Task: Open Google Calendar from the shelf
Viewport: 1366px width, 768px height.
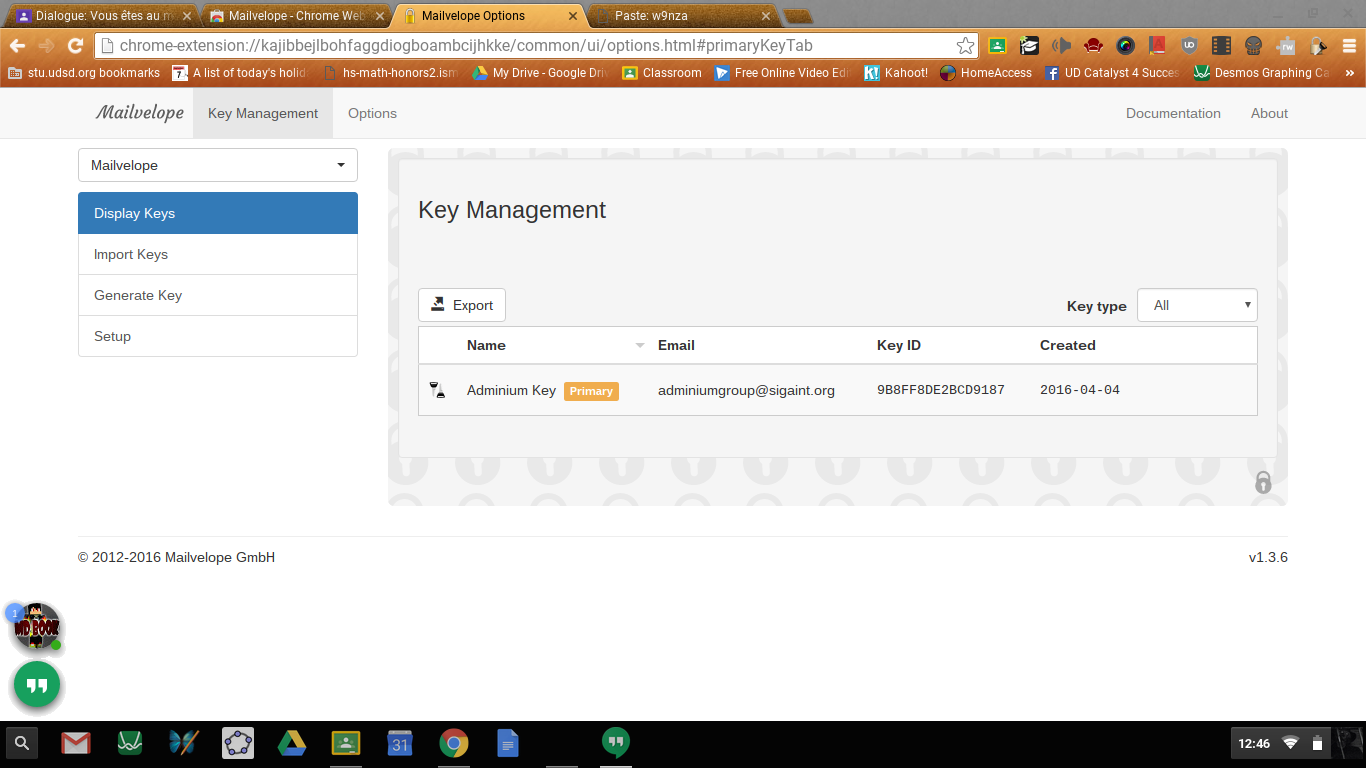Action: (400, 743)
